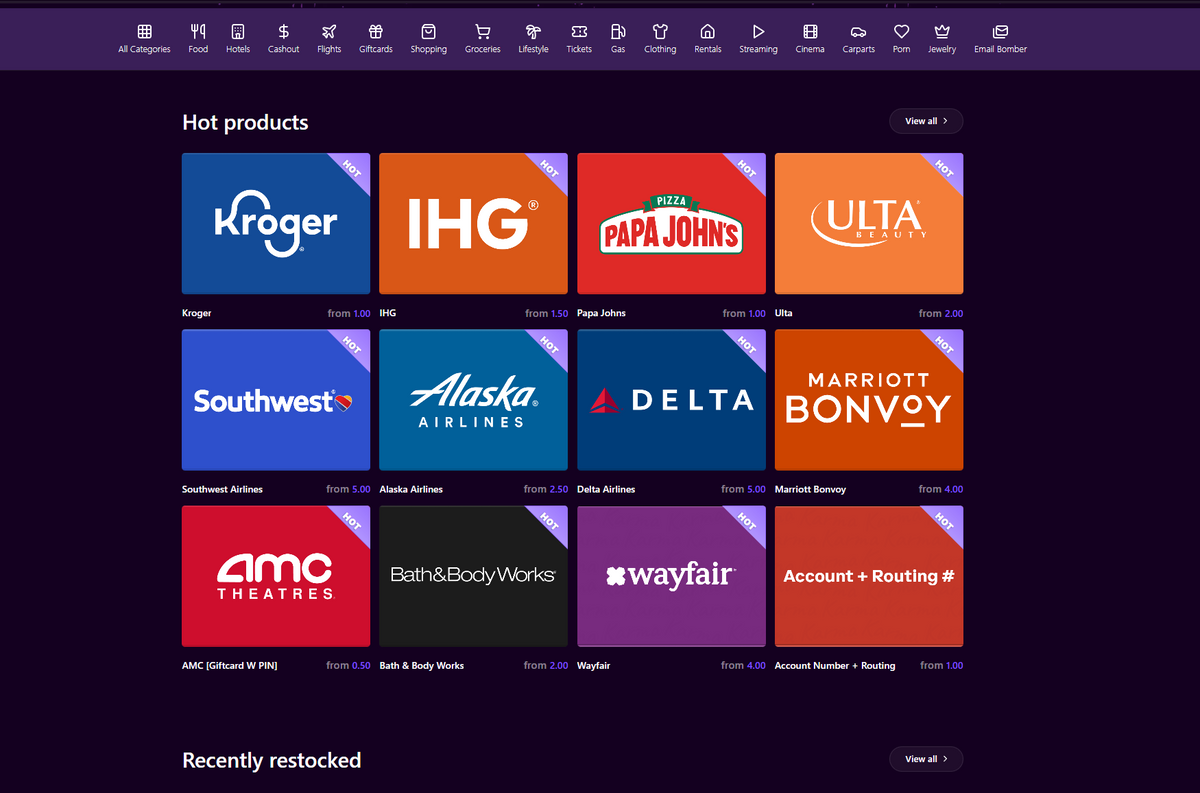Open the Lifestyle palm tree icon
This screenshot has height=793, width=1200.
[533, 32]
